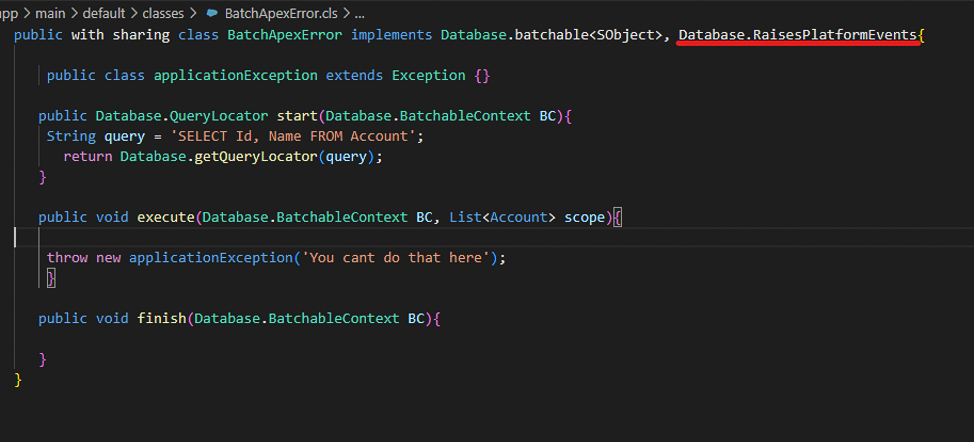Click the List<Account> type in the execute signature
974x442 pixels.
[502, 217]
